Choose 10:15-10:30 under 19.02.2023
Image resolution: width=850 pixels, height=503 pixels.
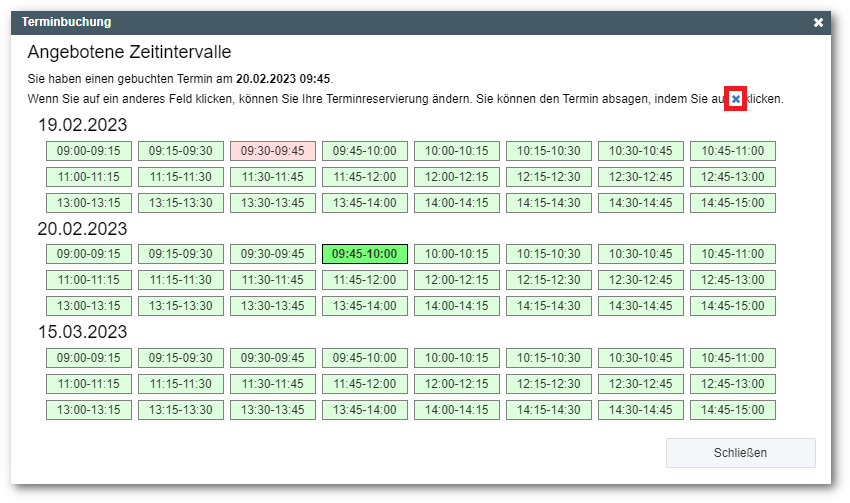[x=549, y=151]
